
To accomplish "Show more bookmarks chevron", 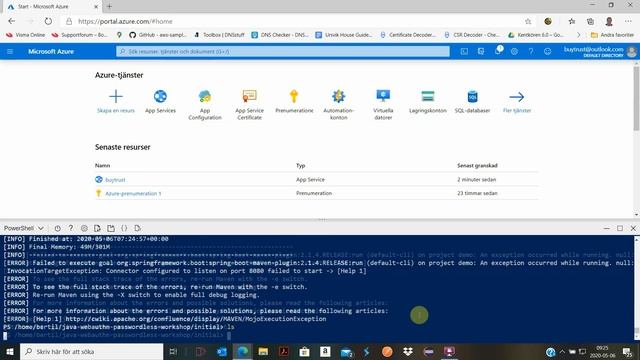I will click(x=578, y=35).
